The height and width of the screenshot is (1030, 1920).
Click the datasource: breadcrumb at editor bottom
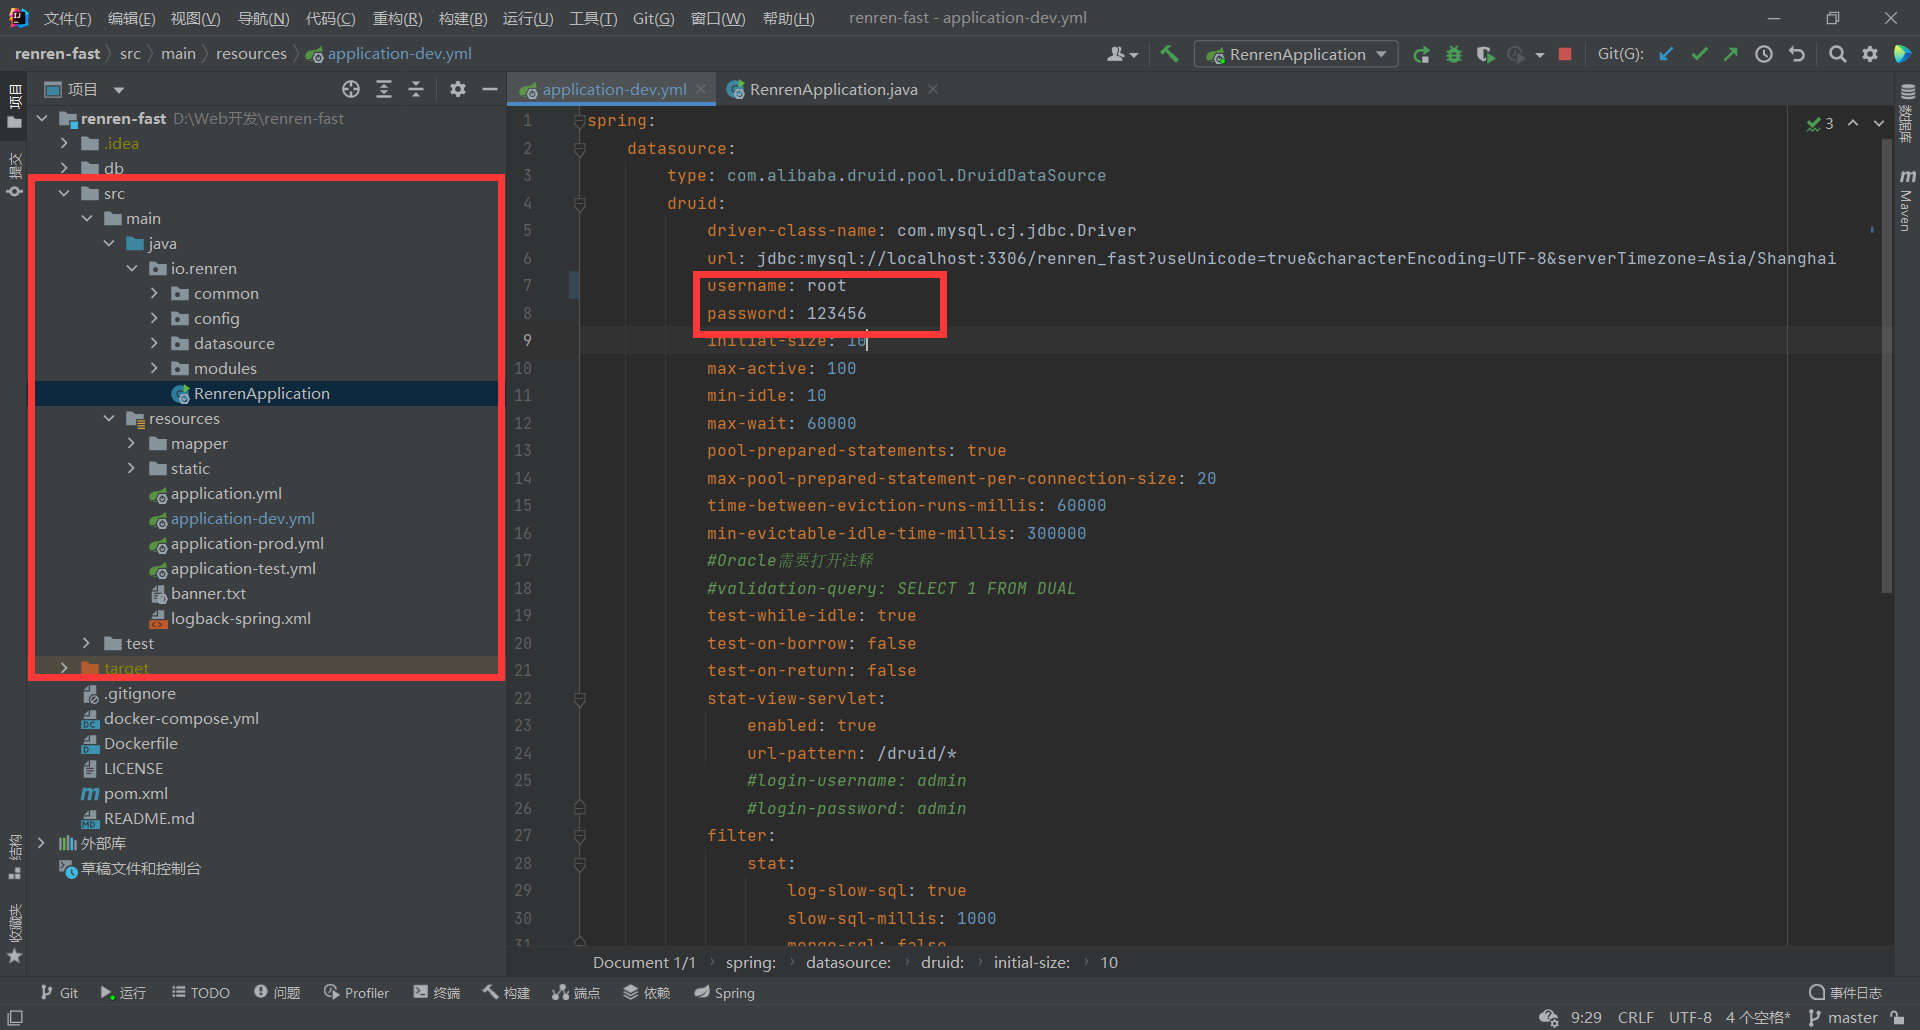[848, 962]
